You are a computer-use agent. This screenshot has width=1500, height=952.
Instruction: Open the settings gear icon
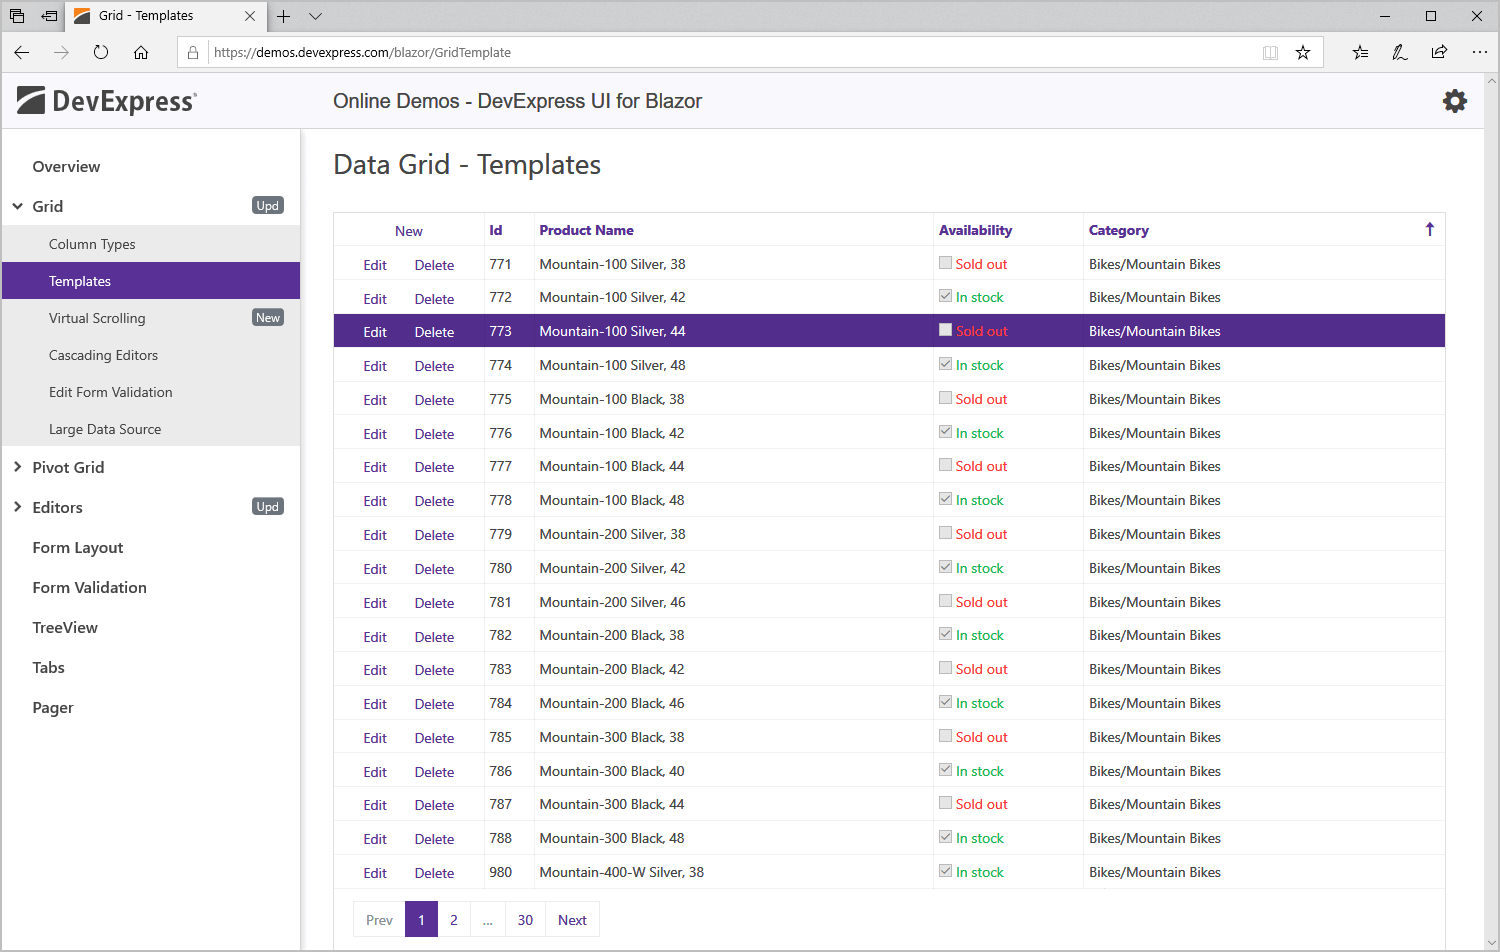pos(1454,101)
